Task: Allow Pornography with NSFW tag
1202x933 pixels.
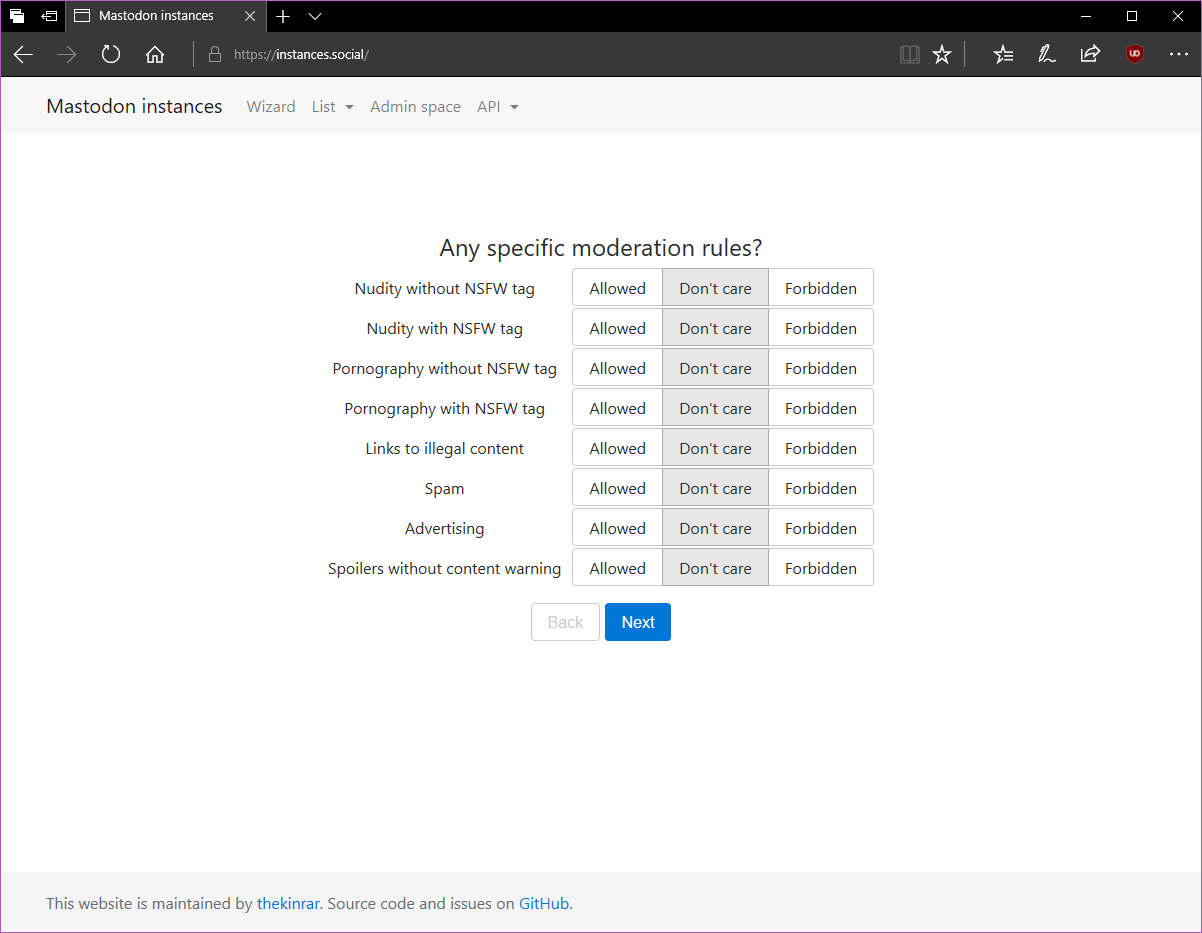Action: pyautogui.click(x=617, y=408)
